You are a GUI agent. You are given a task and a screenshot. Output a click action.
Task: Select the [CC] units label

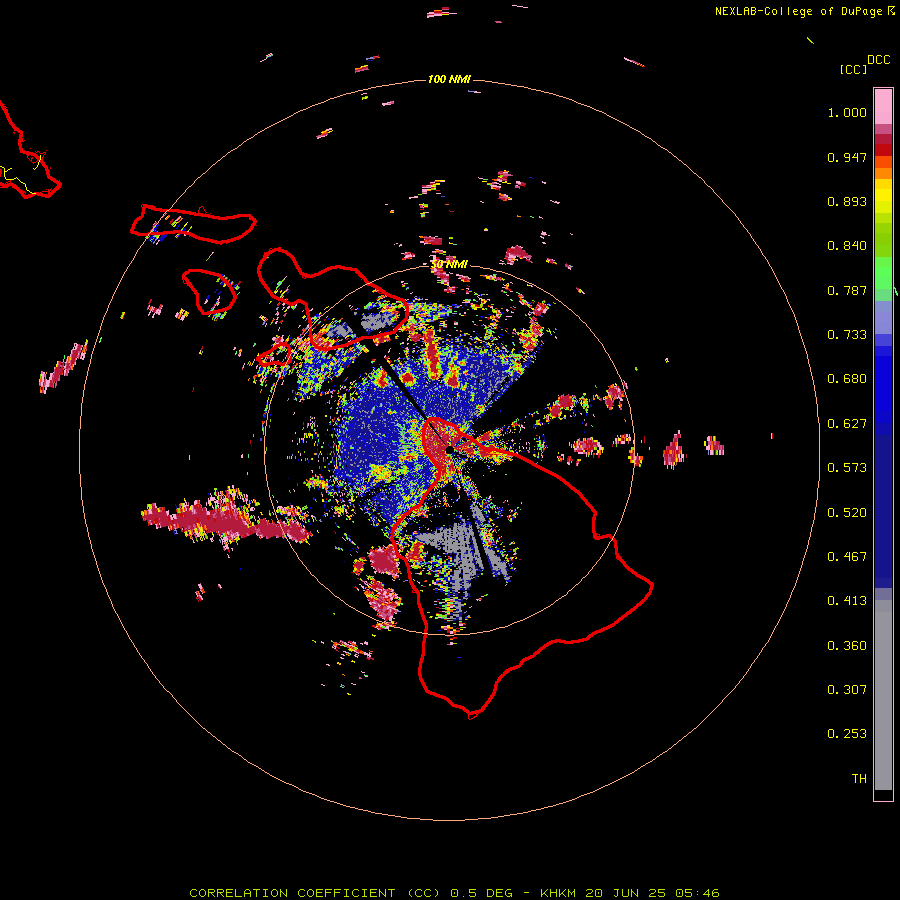pyautogui.click(x=853, y=69)
